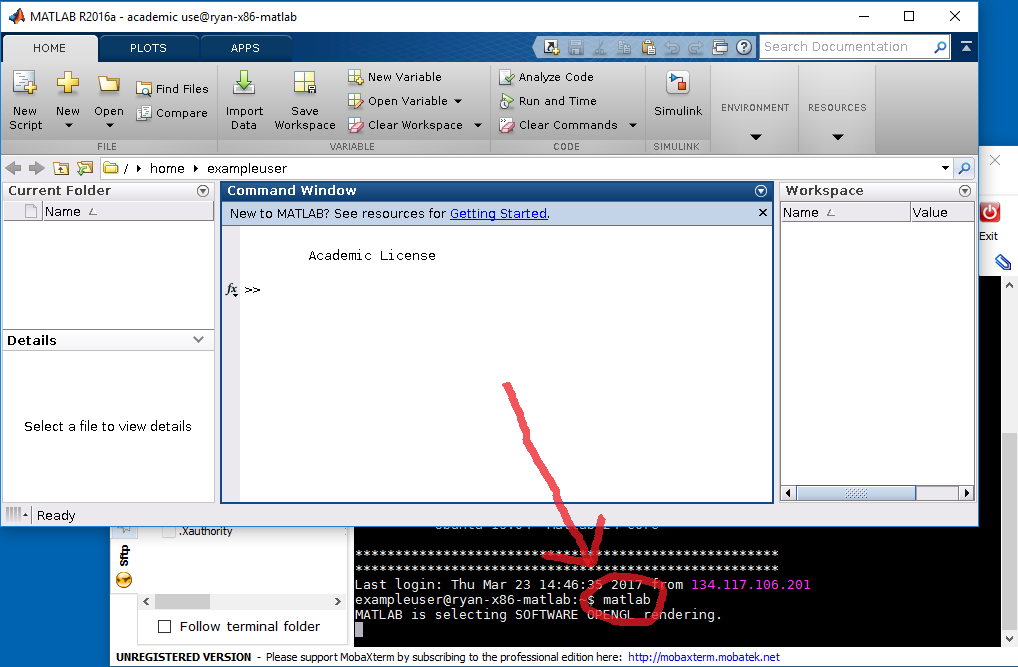The image size is (1018, 667).
Task: Expand the RESOURCES section
Action: tap(838, 136)
